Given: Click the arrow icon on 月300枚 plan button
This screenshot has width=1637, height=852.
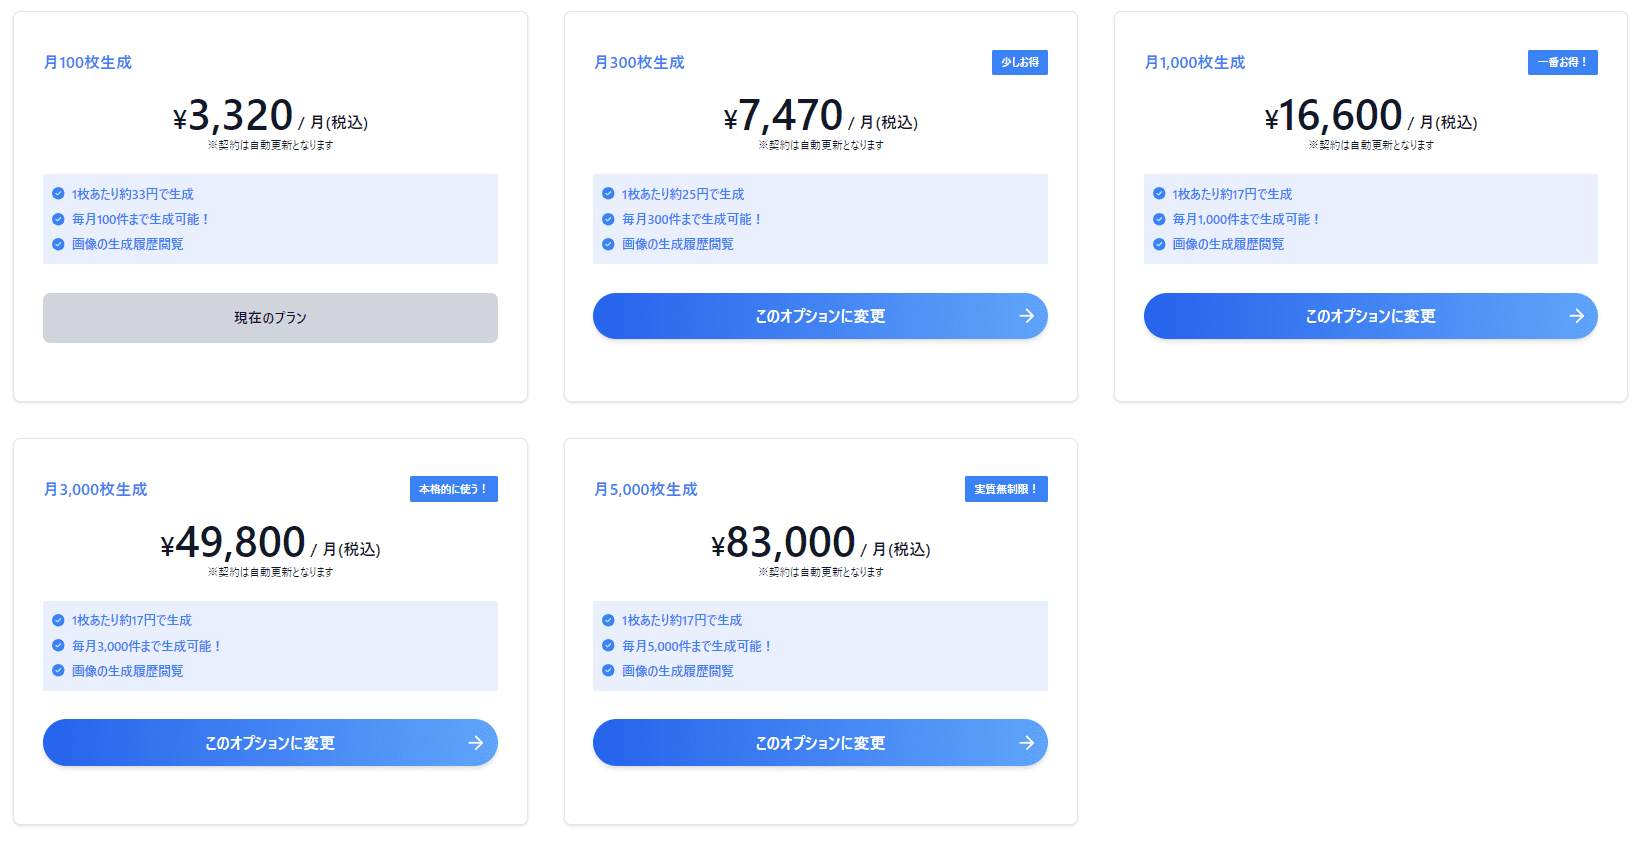Looking at the screenshot, I should coord(1026,316).
